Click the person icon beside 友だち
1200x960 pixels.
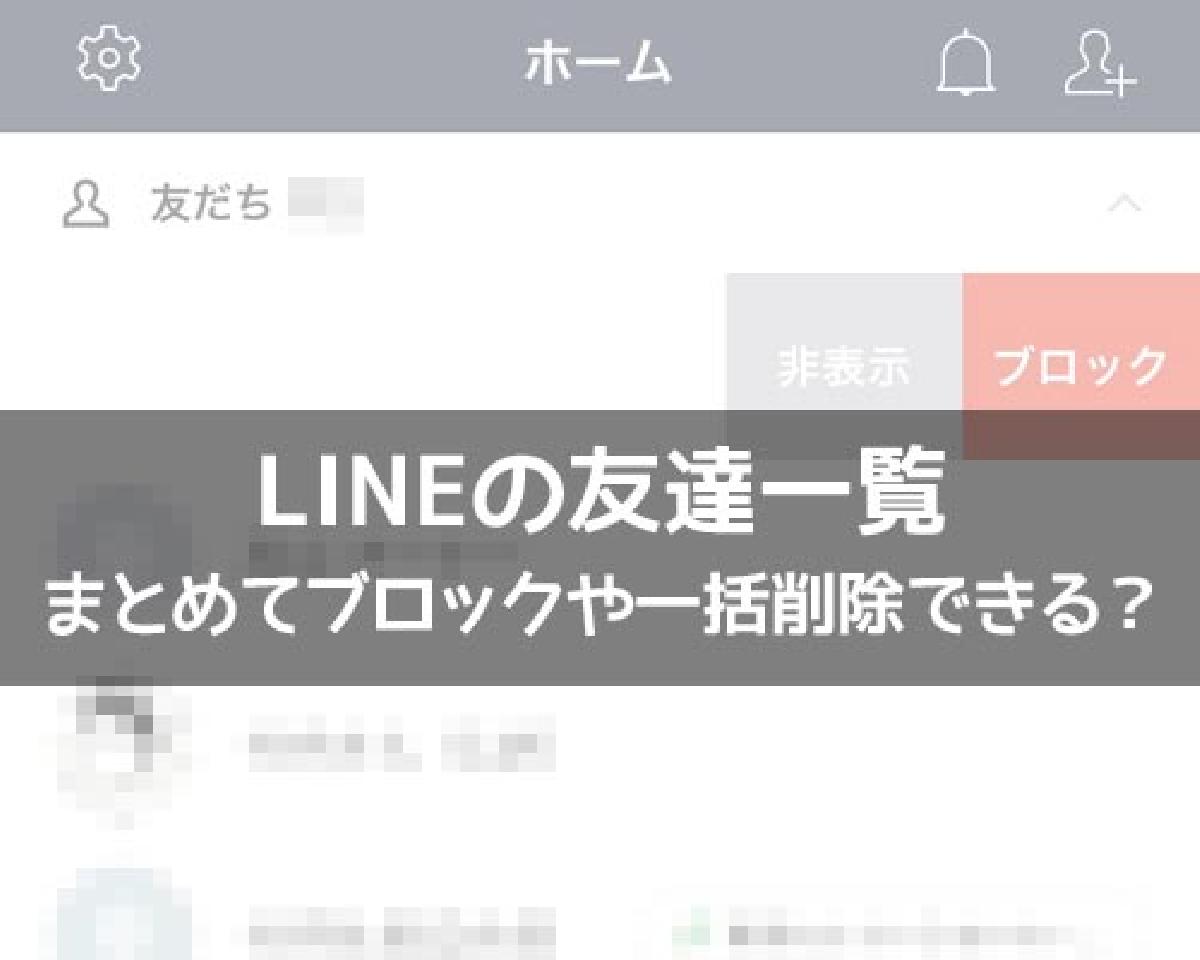point(86,204)
